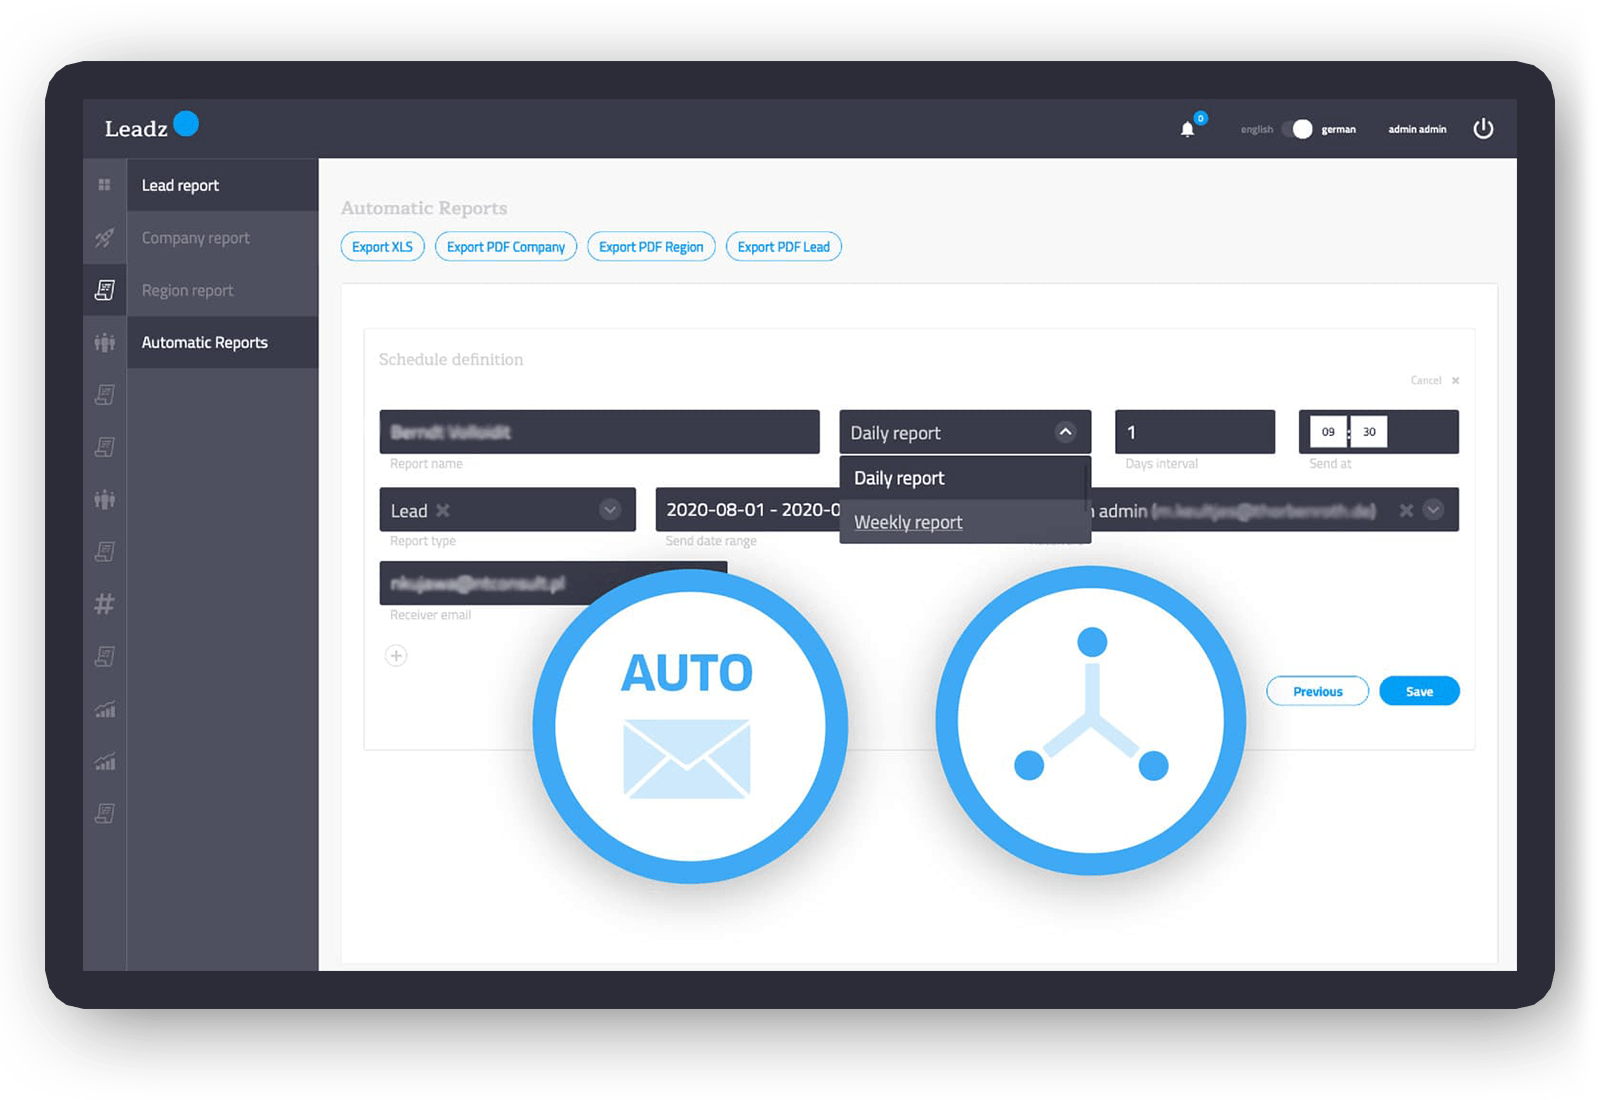Click the Schedule definition heading
The width and height of the screenshot is (1600, 1100).
tap(451, 359)
